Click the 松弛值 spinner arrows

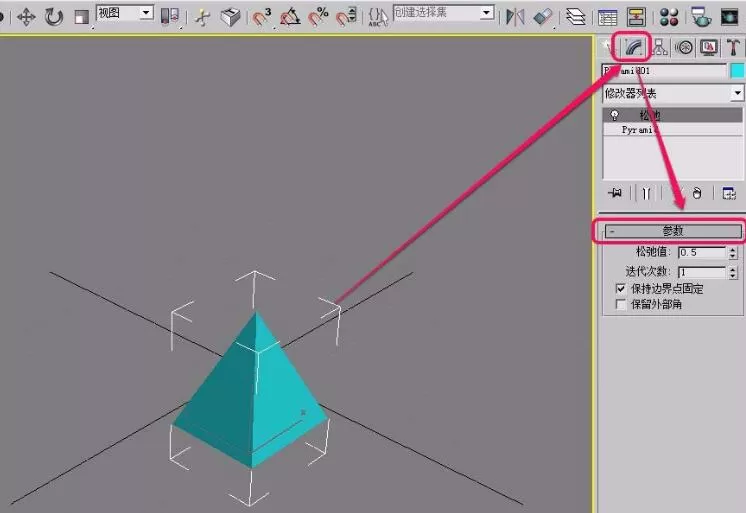[x=733, y=252]
